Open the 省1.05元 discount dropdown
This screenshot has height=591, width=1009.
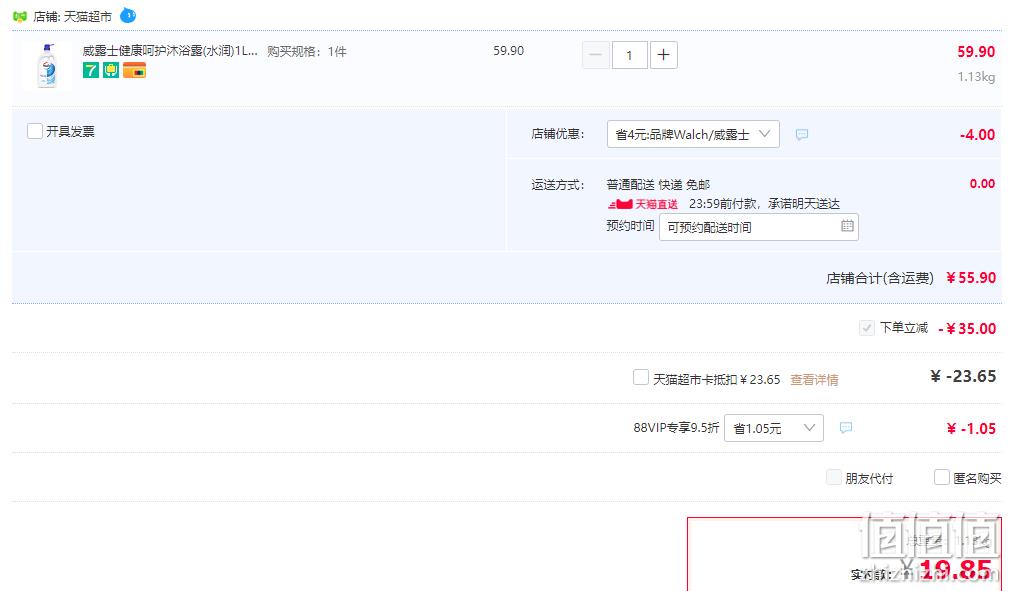tap(773, 428)
